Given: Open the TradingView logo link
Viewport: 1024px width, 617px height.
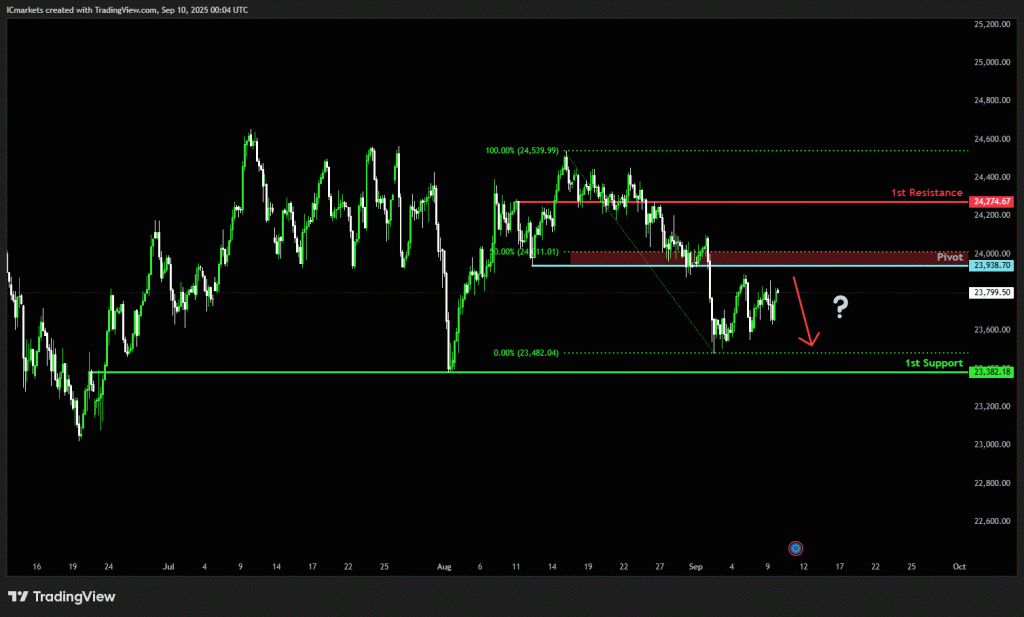Looking at the screenshot, I should click(x=61, y=596).
